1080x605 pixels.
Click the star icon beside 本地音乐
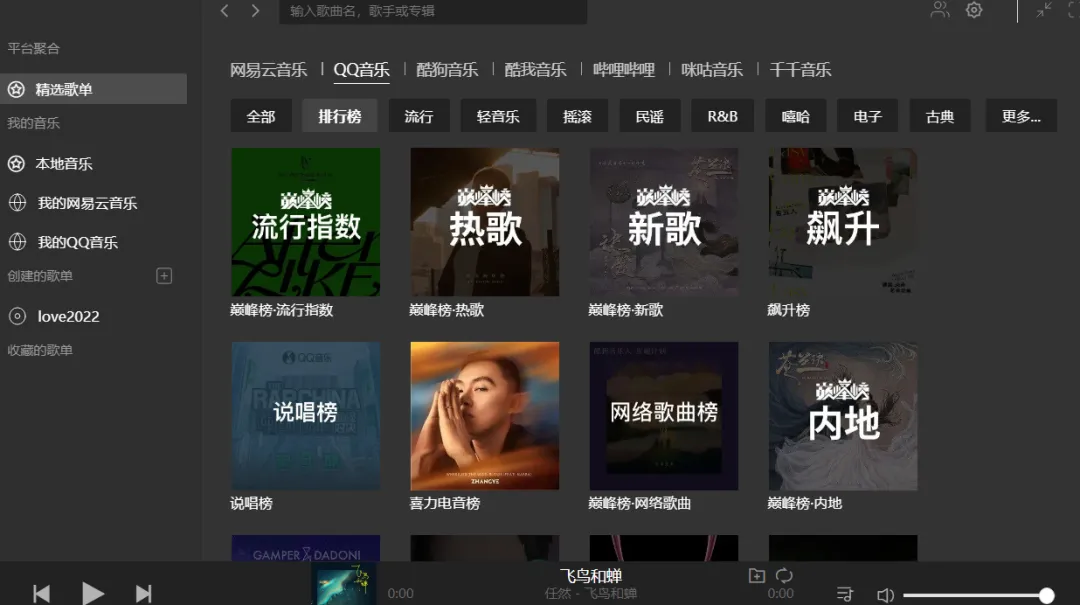(x=17, y=163)
